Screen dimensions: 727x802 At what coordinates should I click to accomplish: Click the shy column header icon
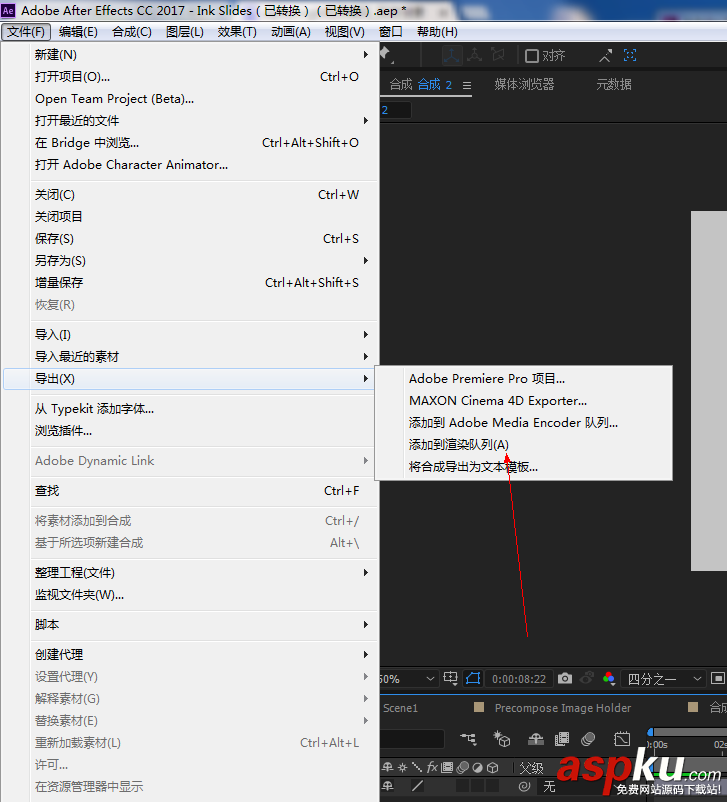click(388, 767)
